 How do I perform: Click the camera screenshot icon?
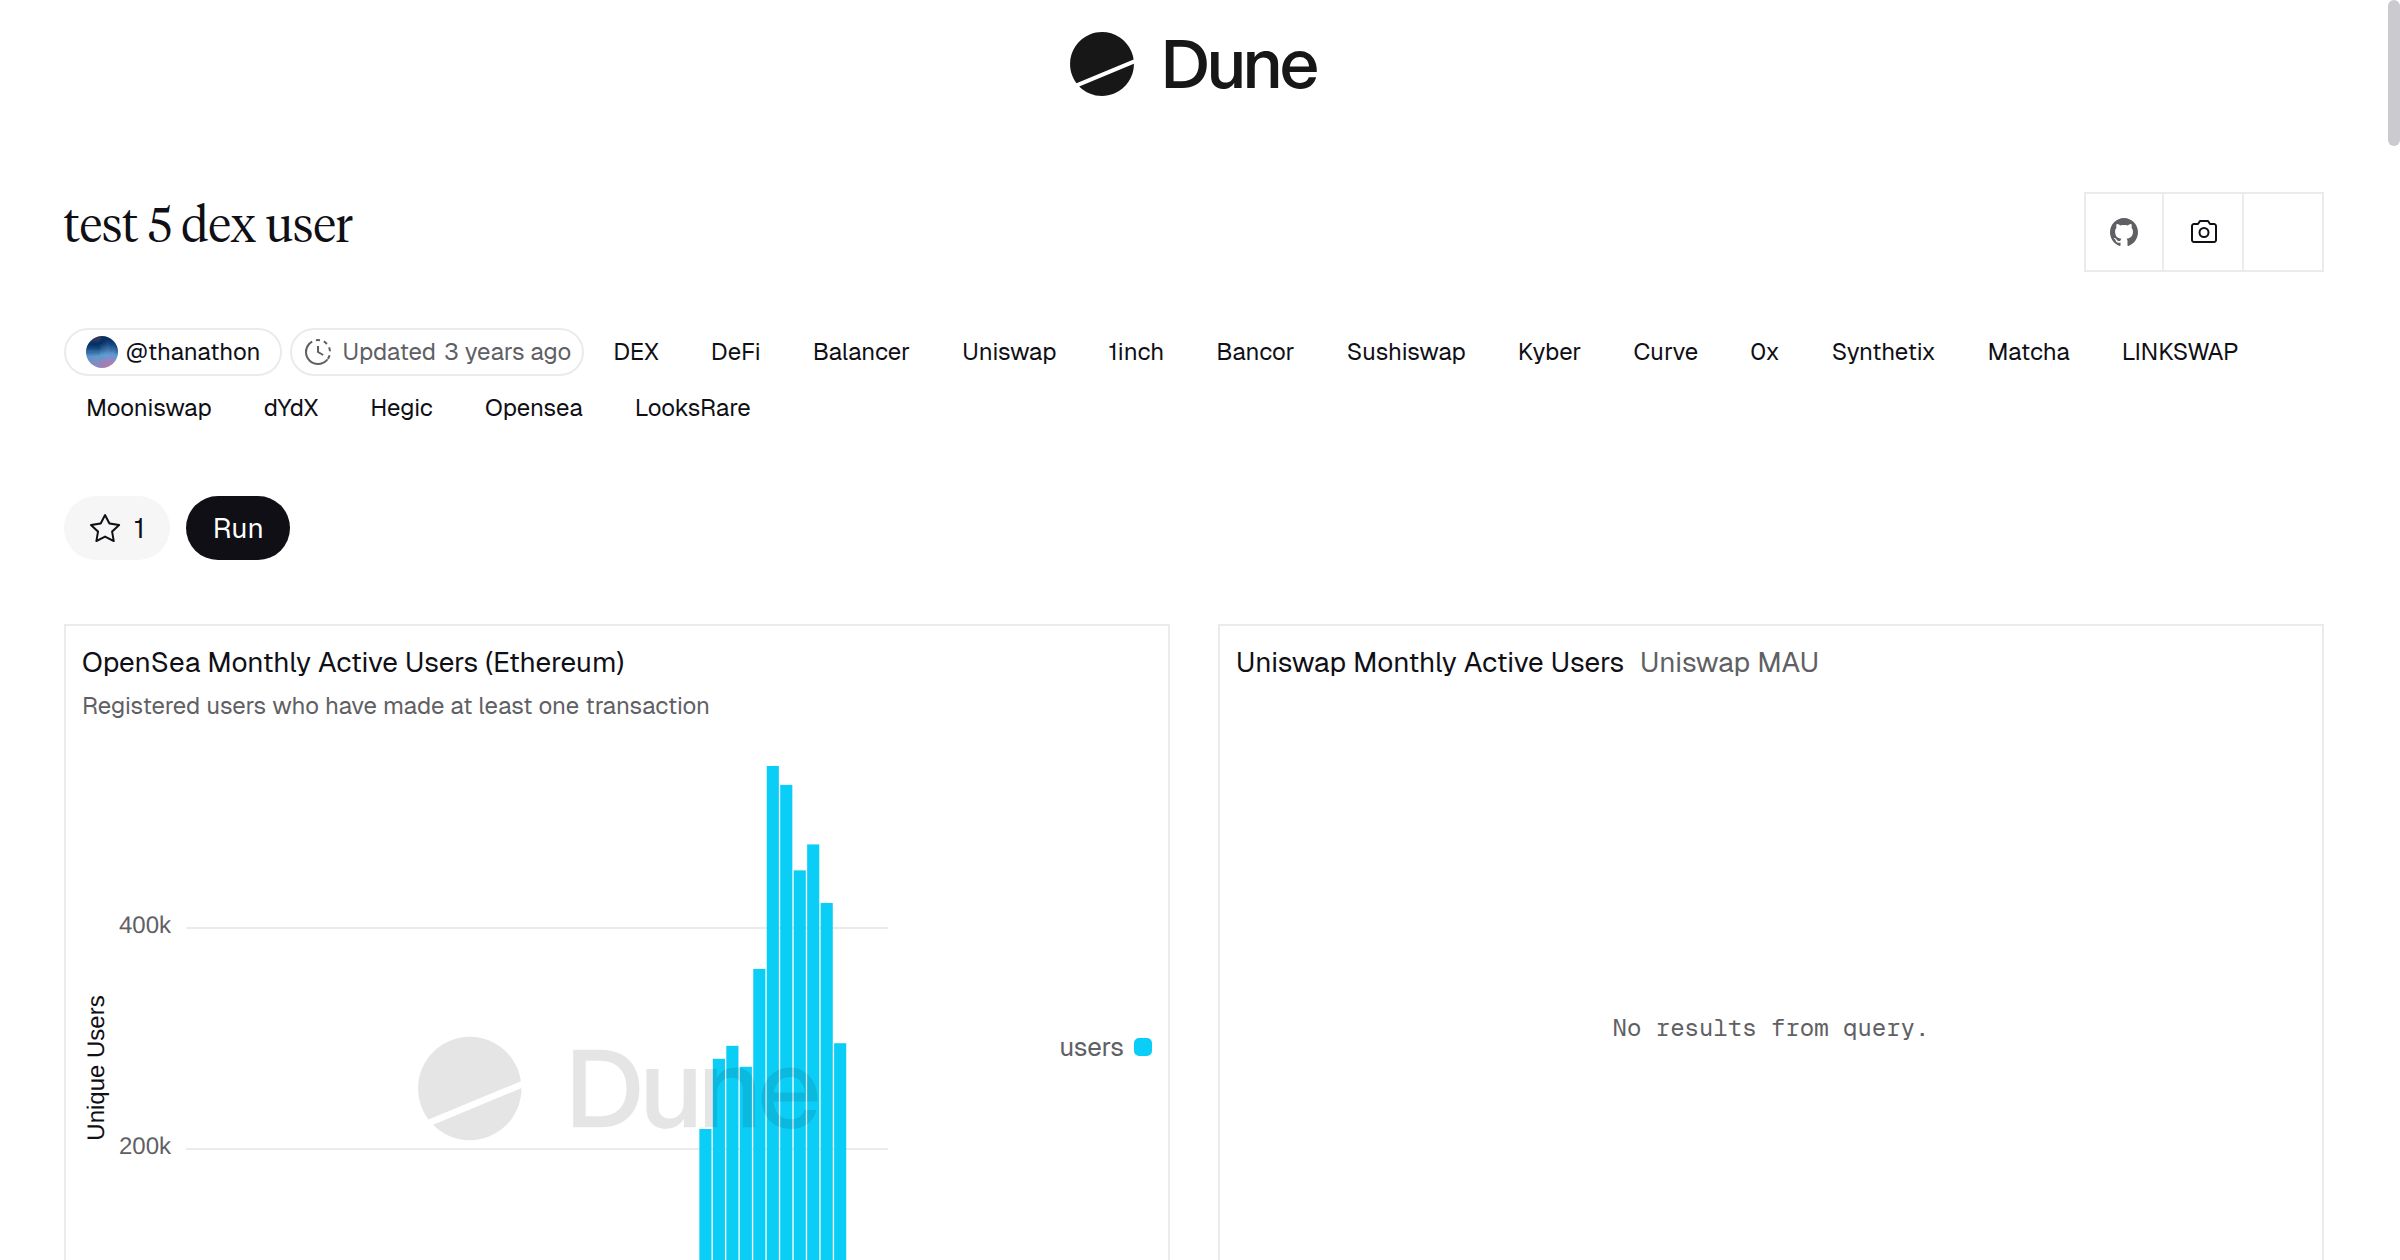tap(2203, 232)
